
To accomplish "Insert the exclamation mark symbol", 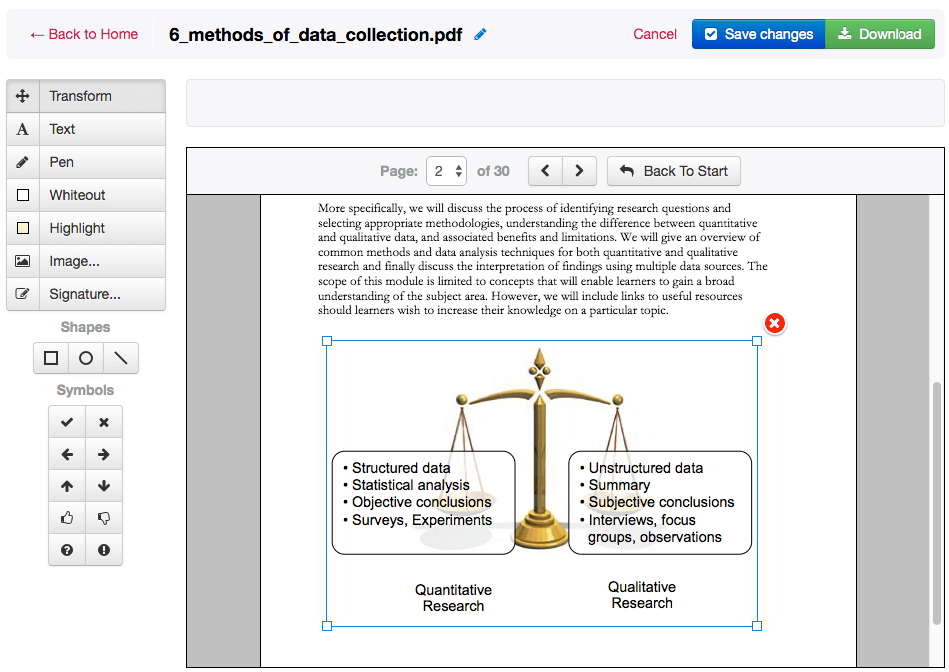I will (104, 550).
